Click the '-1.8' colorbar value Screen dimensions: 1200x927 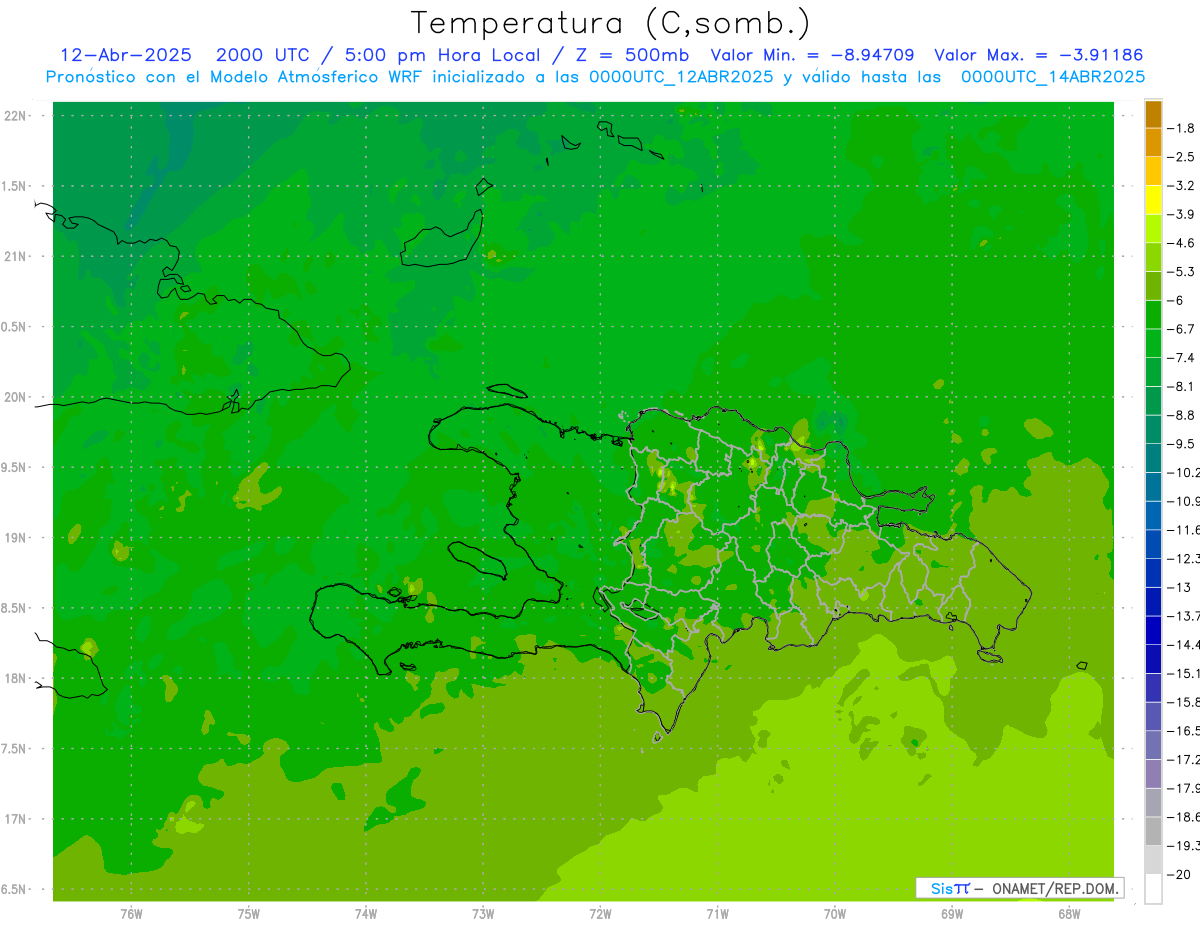tap(1180, 128)
